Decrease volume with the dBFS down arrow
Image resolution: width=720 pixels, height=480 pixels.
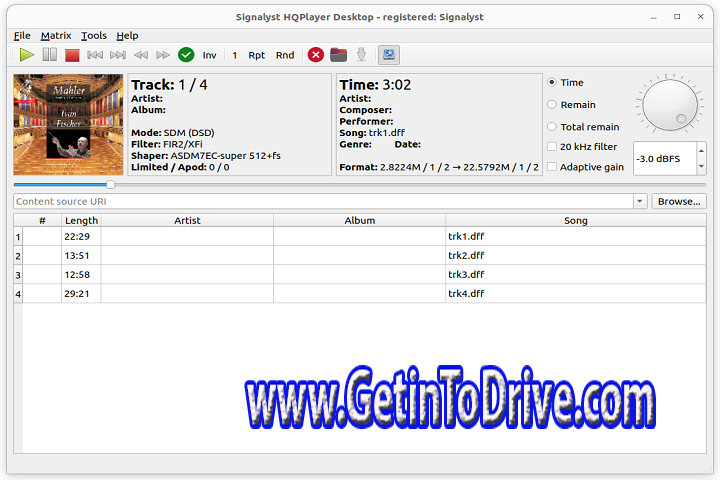coord(701,167)
